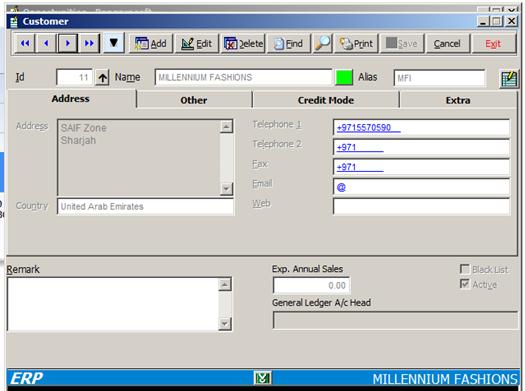The height and width of the screenshot is (391, 525).
Task: Go to the first record with double-left arrow
Action: 25,43
